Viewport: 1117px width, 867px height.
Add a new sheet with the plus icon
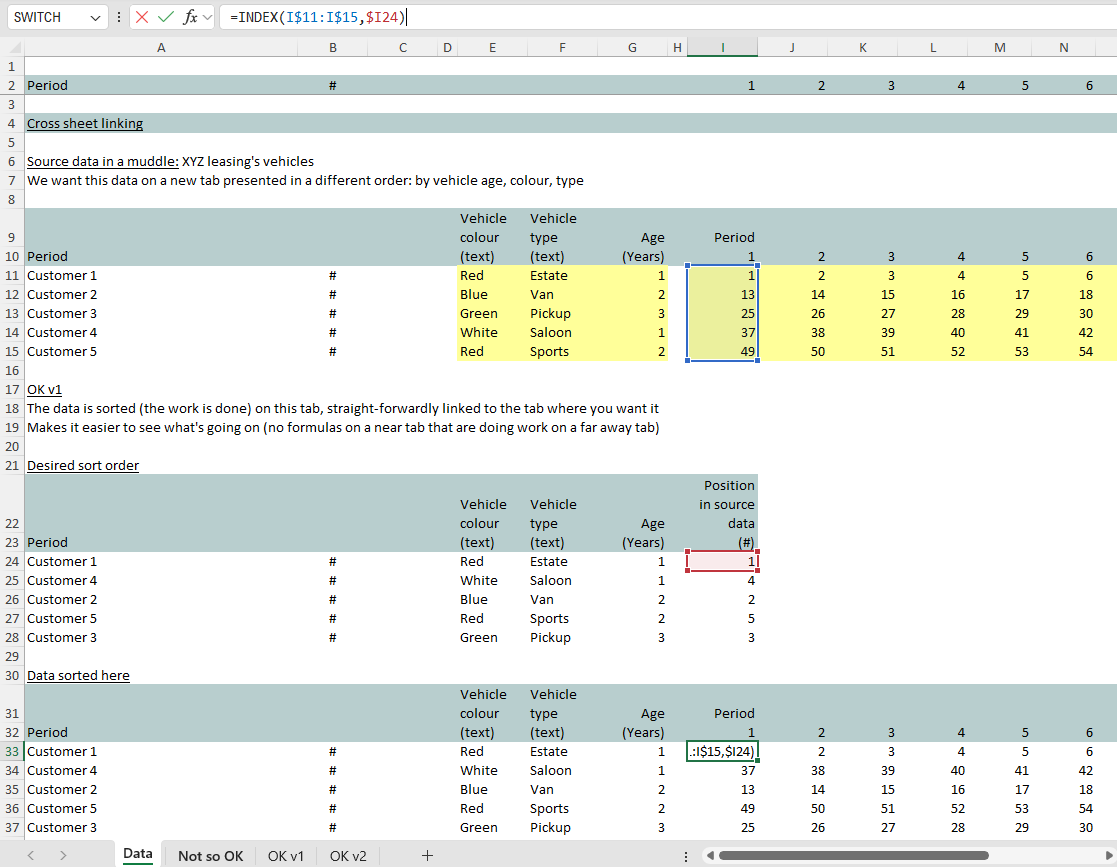427,855
